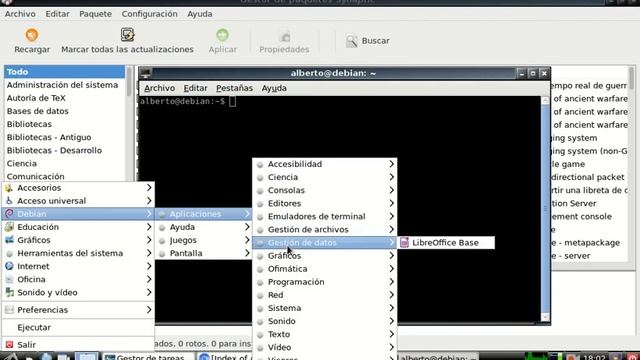
Task: Click the Juegos bullet icon
Action: click(162, 240)
